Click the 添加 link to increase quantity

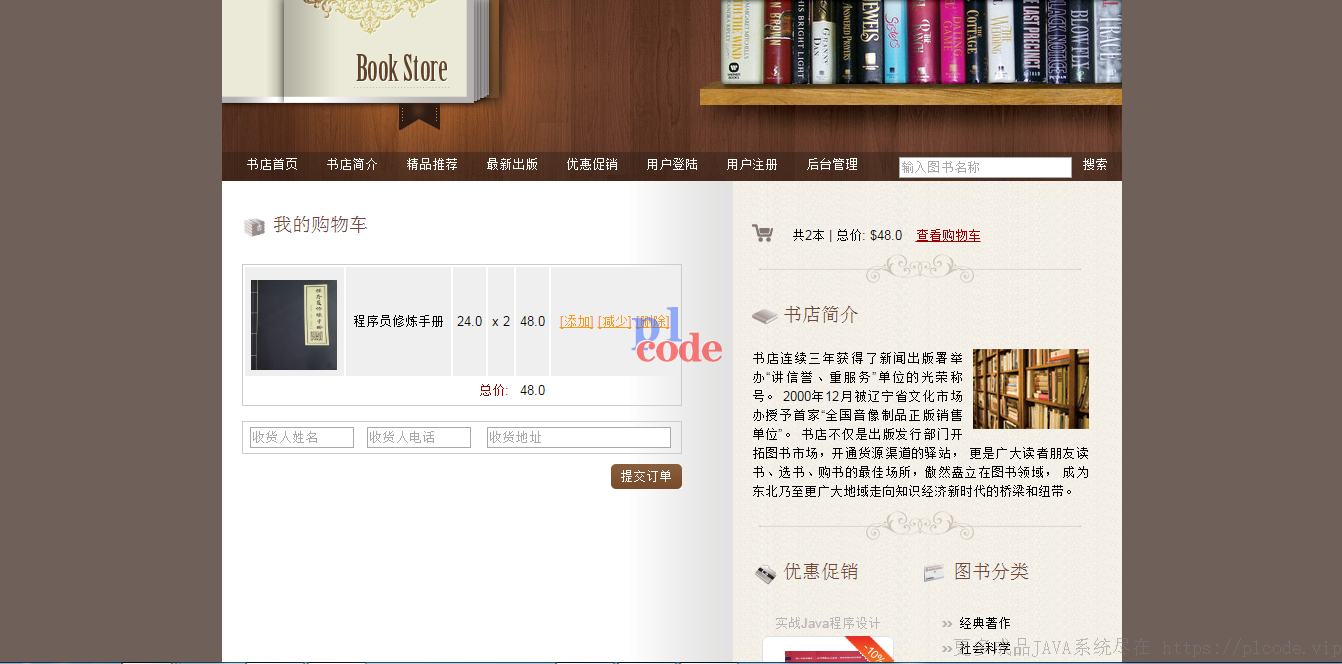pos(577,322)
